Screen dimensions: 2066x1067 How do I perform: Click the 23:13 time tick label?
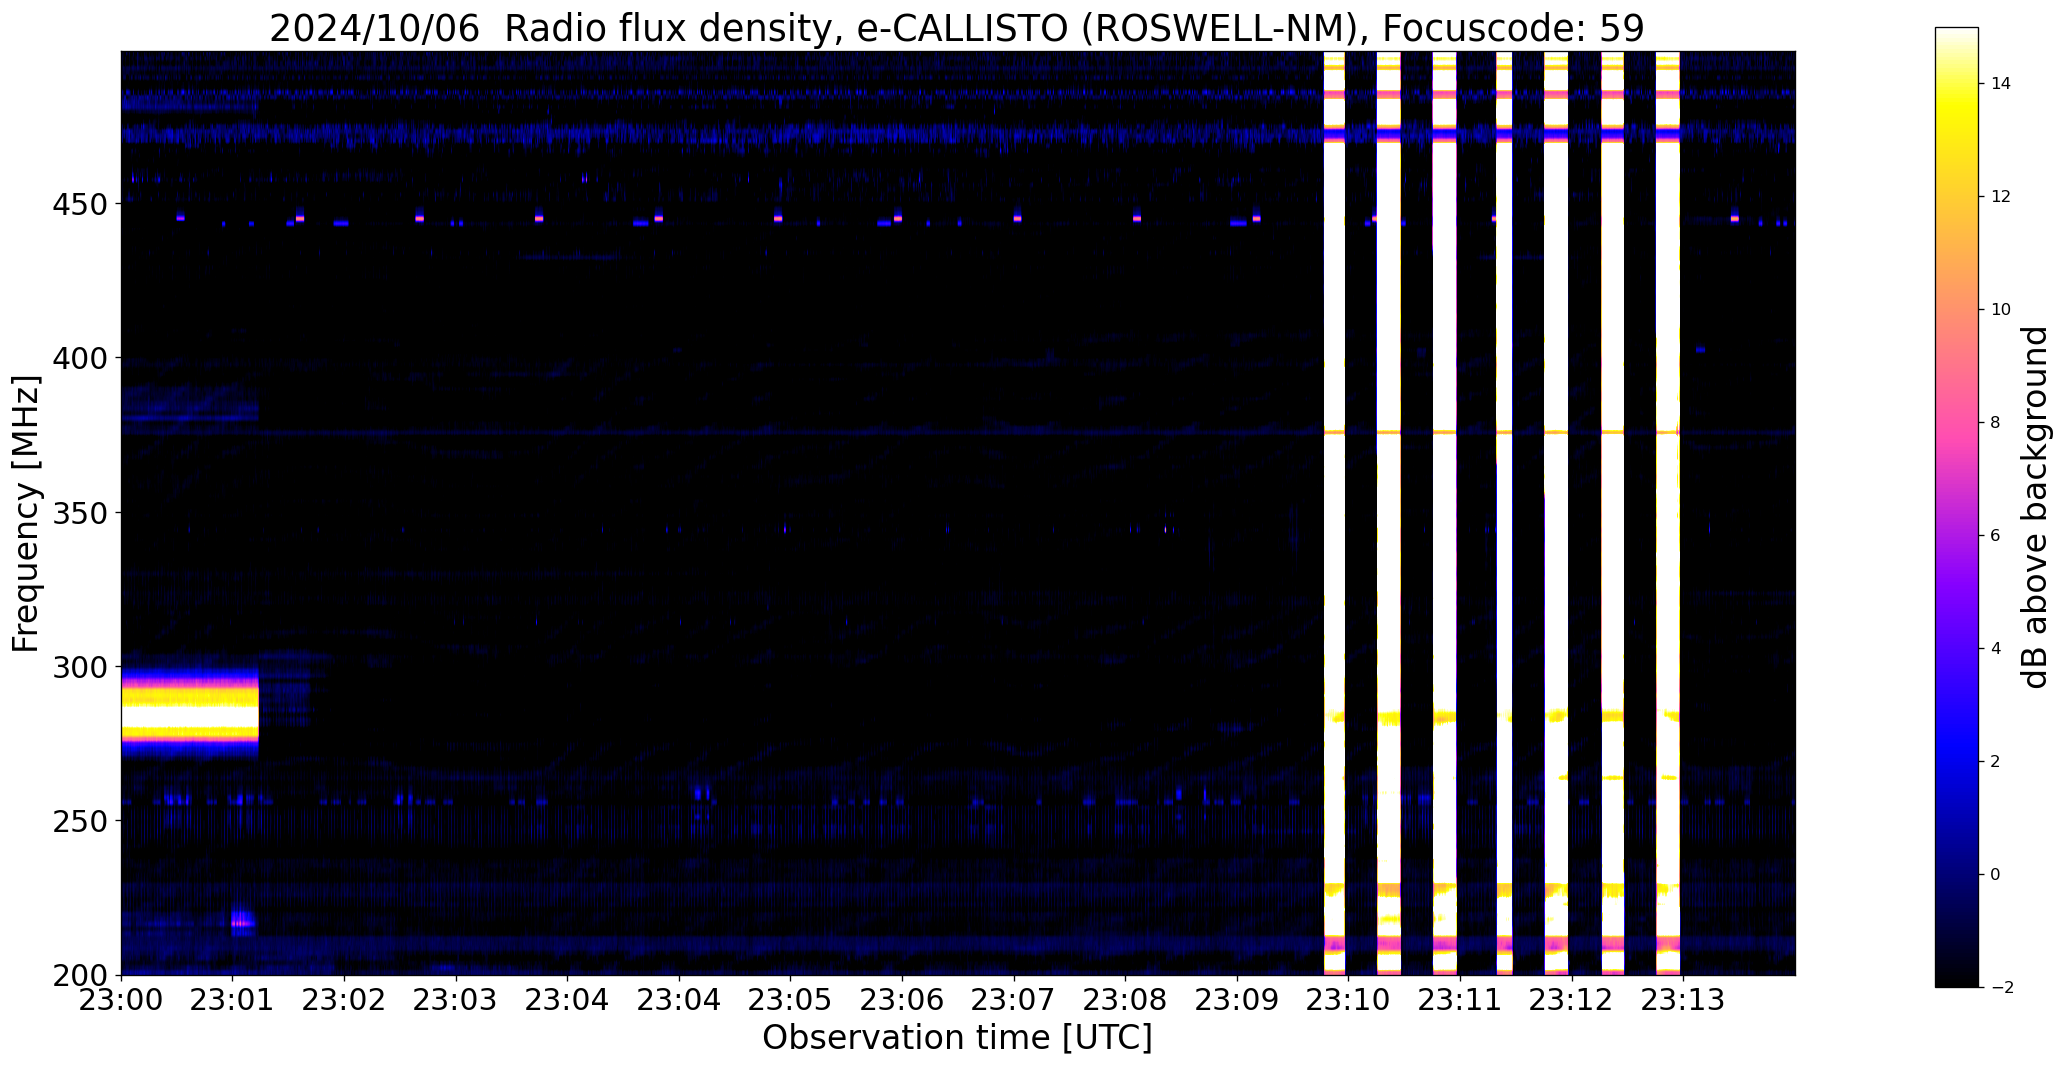pos(1684,1000)
